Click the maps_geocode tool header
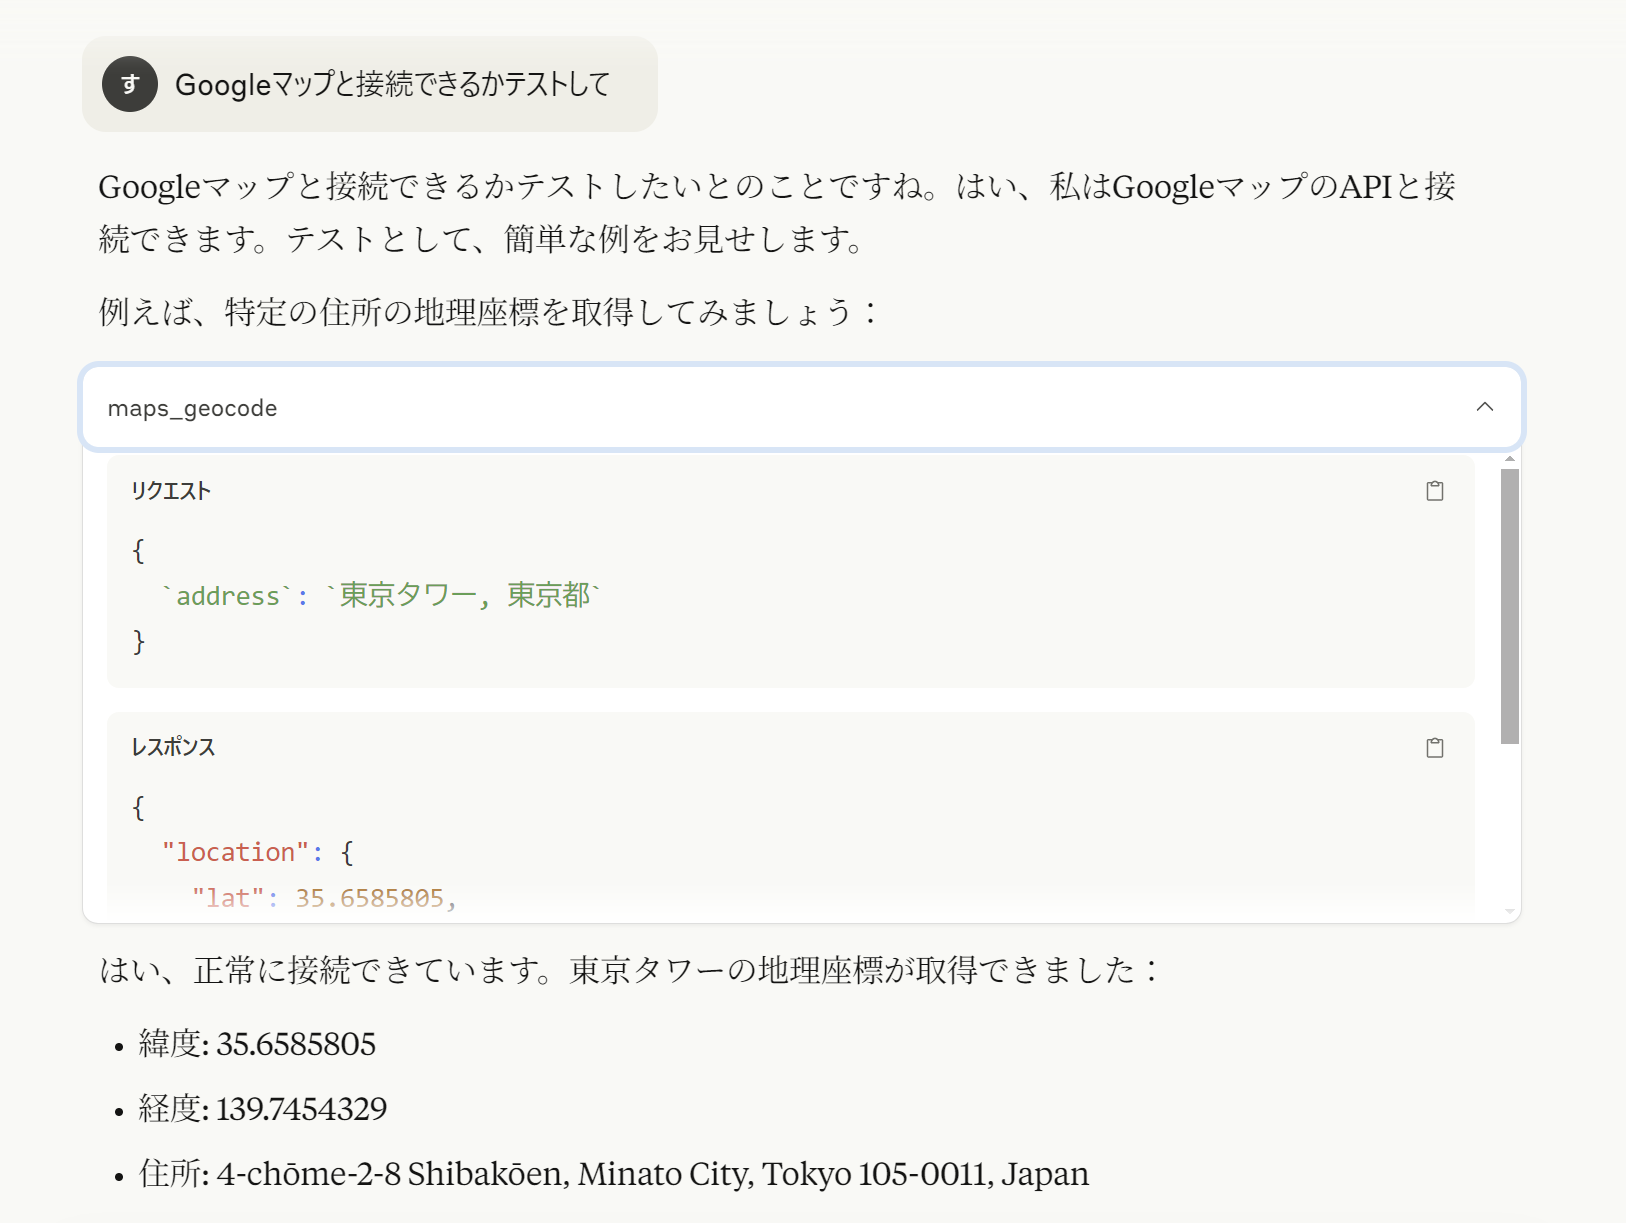Image resolution: width=1626 pixels, height=1223 pixels. click(x=802, y=407)
